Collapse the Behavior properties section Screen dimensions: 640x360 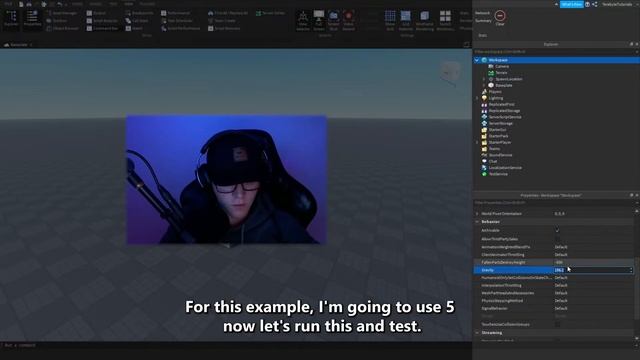(x=477, y=222)
